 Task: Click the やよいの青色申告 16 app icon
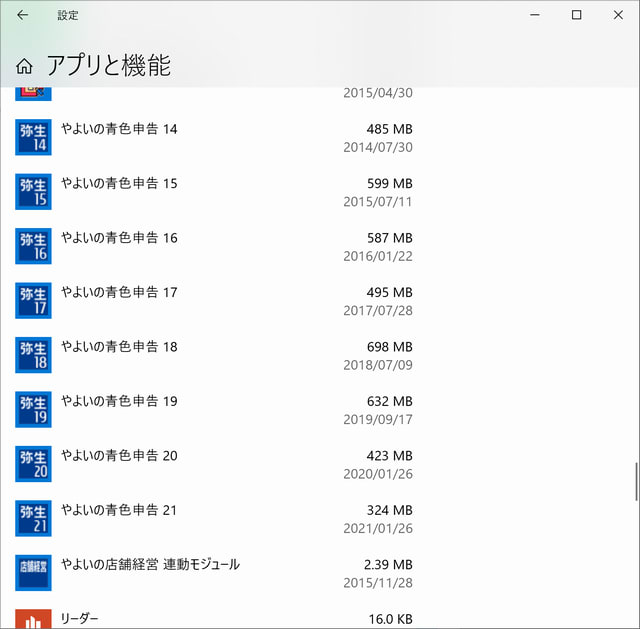pos(33,246)
